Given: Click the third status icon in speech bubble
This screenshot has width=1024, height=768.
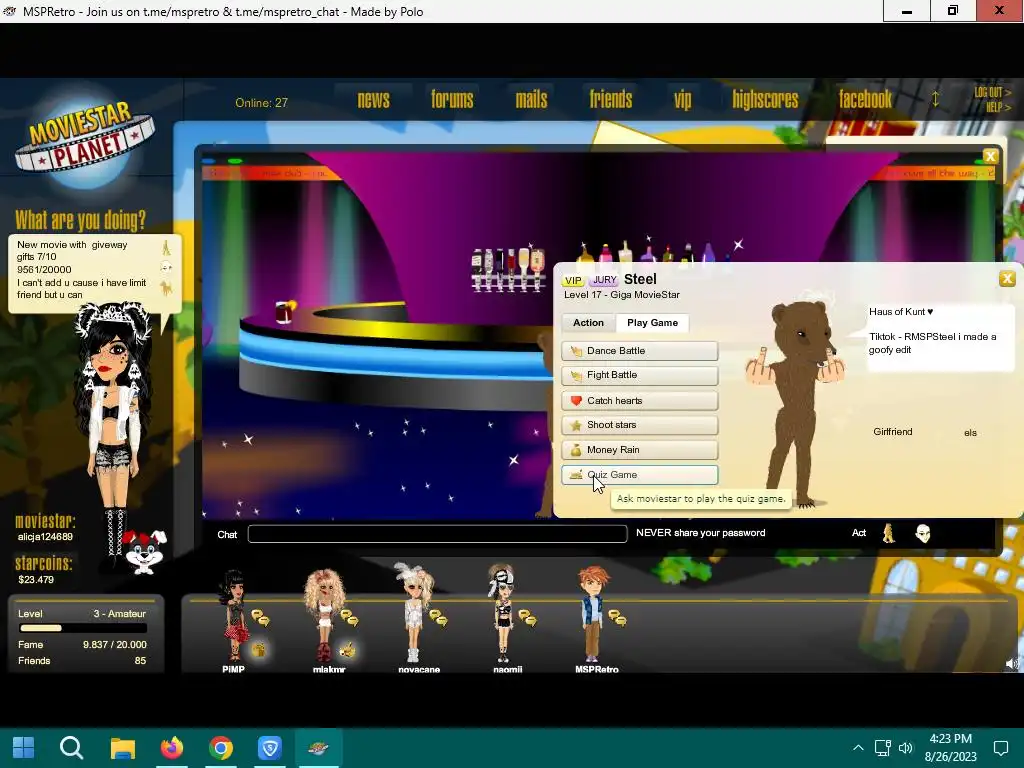Looking at the screenshot, I should click(x=167, y=288).
